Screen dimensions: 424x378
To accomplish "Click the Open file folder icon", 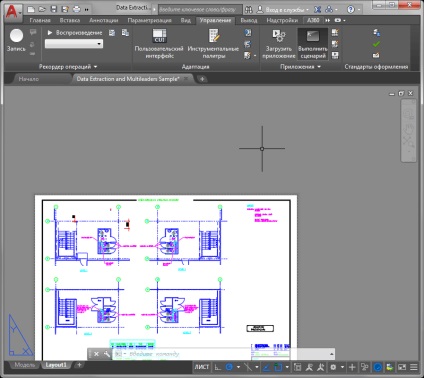I will (42, 9).
